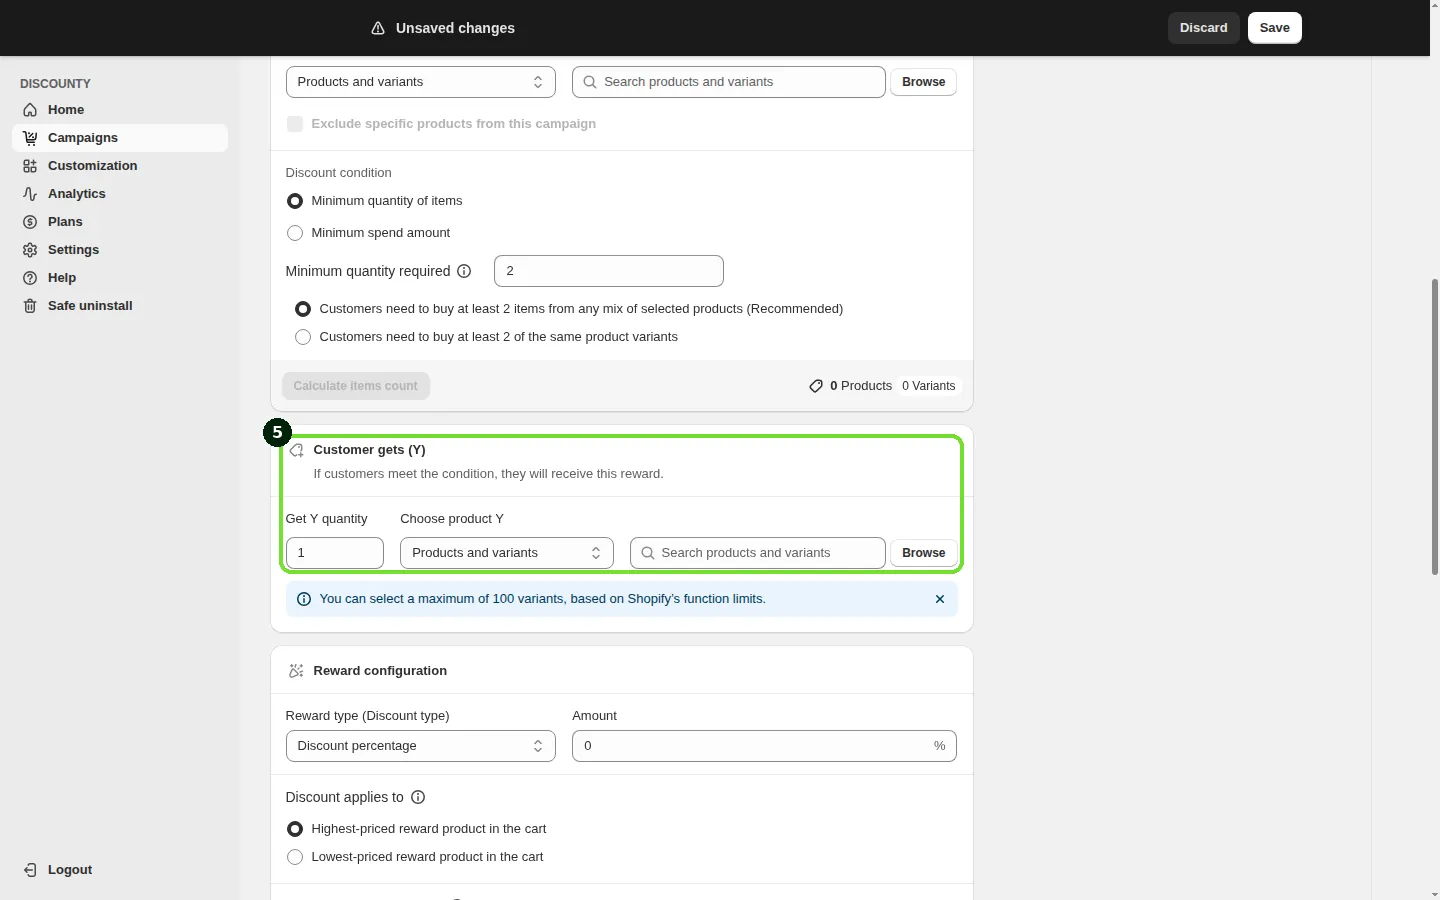The height and width of the screenshot is (900, 1440).
Task: Select Highest-priced reward product in the cart
Action: click(x=295, y=829)
